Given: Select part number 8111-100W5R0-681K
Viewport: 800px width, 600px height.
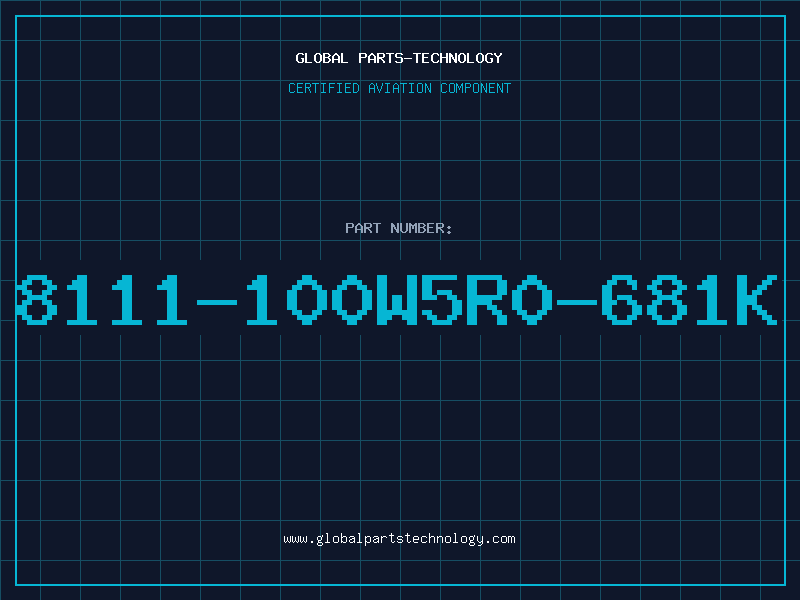Looking at the screenshot, I should point(397,299).
